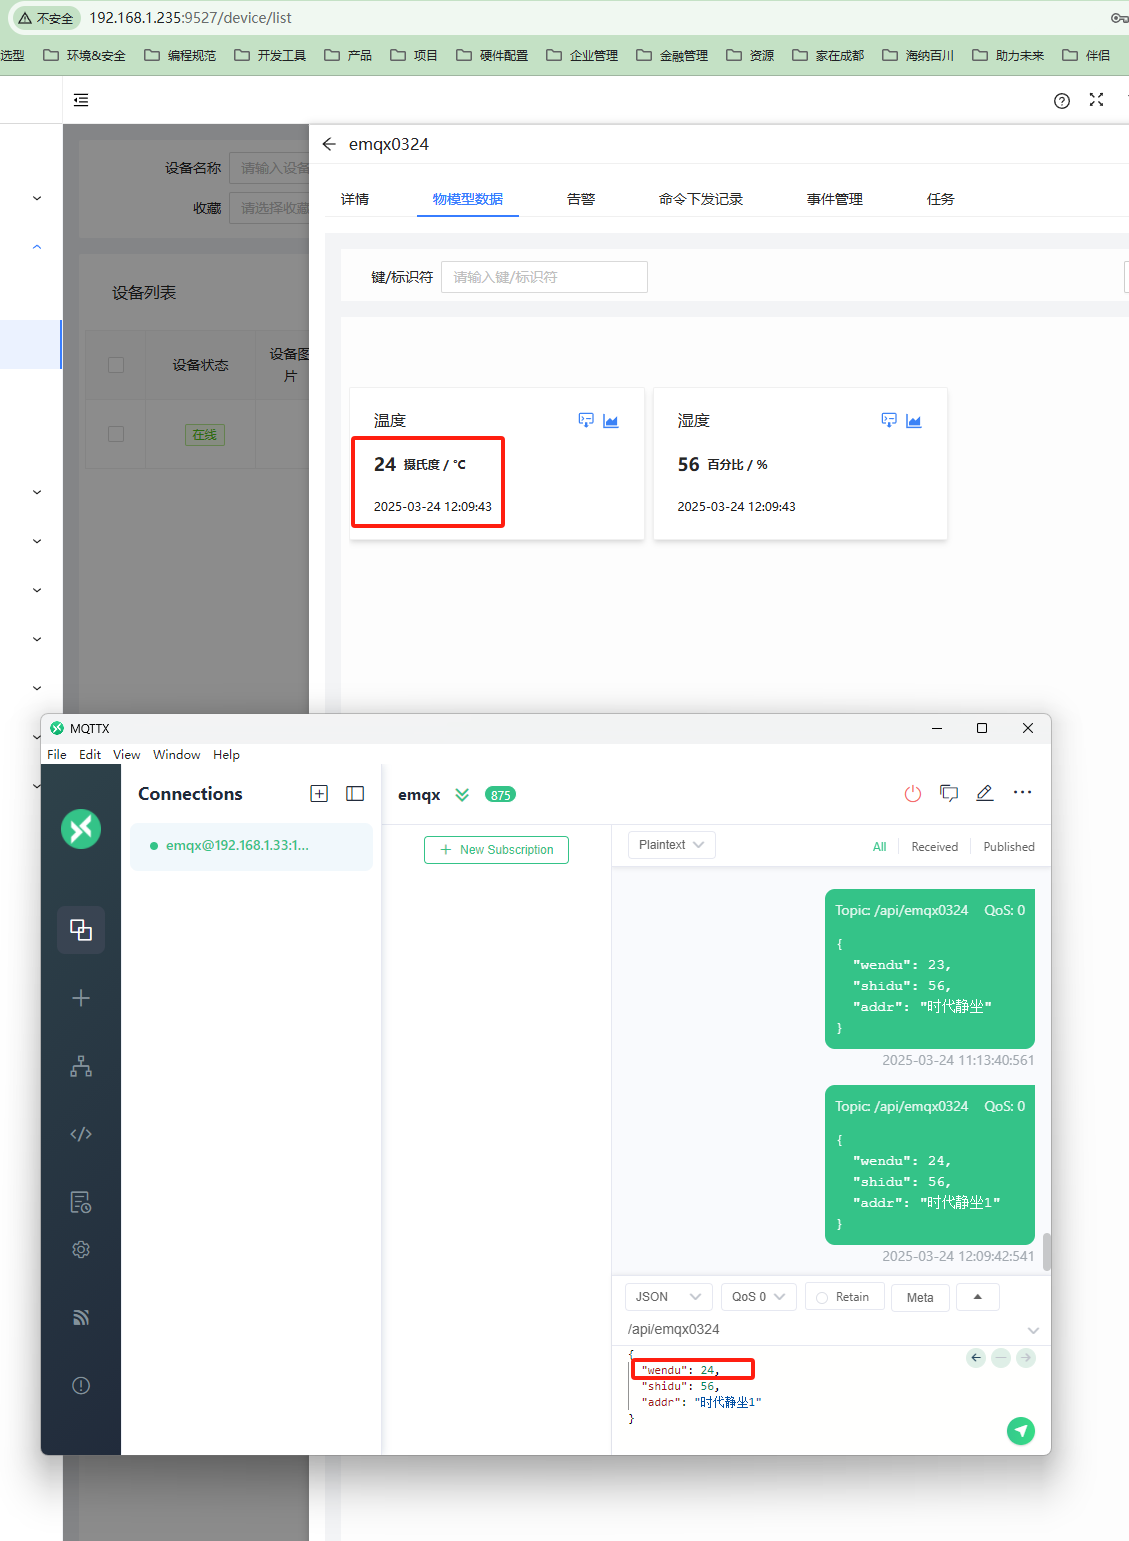This screenshot has width=1129, height=1541.
Task: Click the 键/标识符 search input field
Action: pyautogui.click(x=544, y=277)
